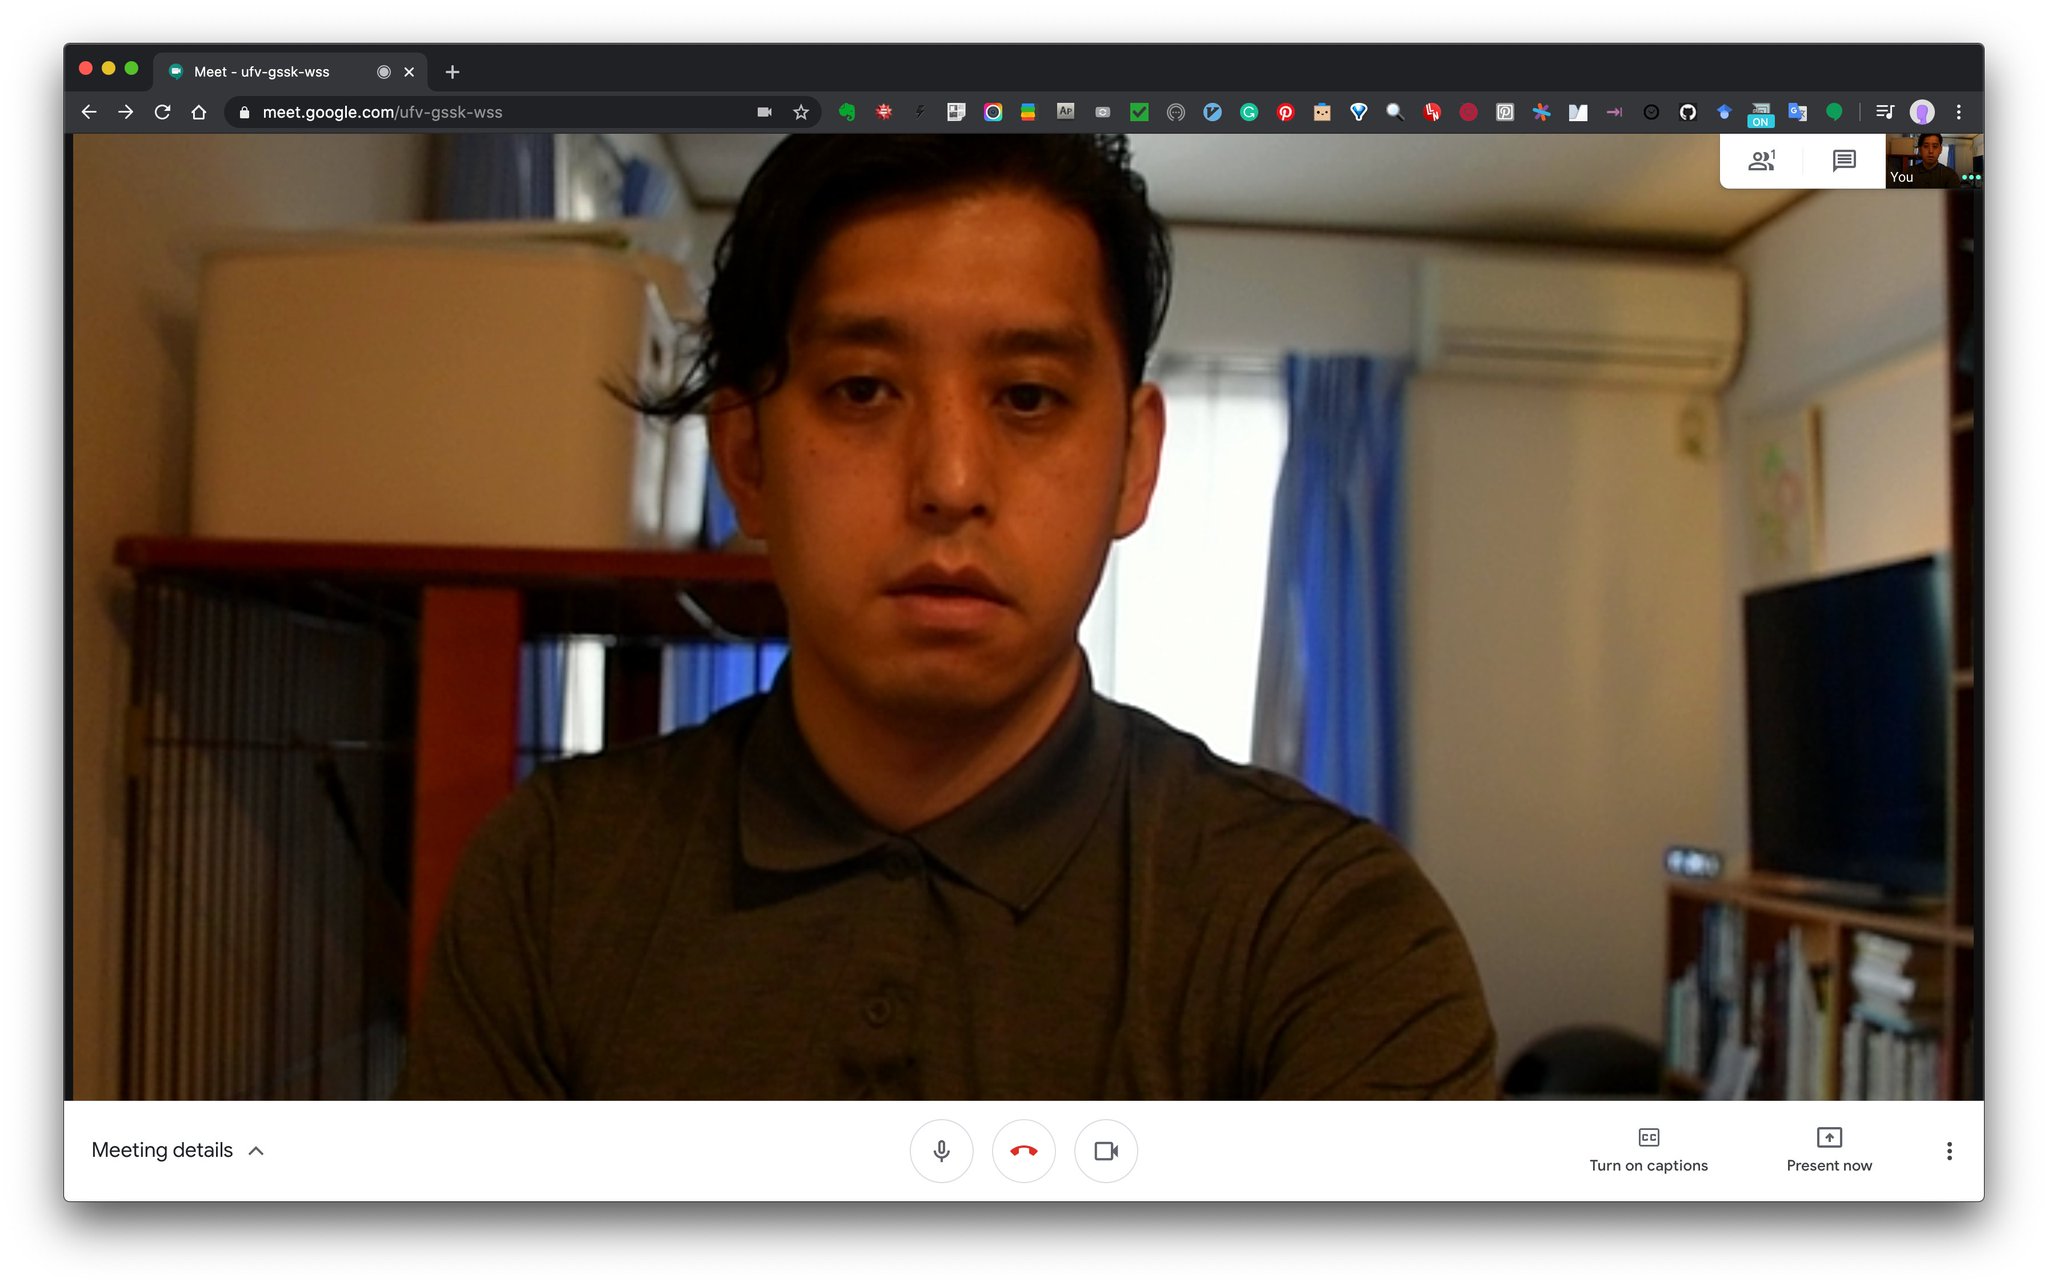
Task: Open the GitHub extension icon
Action: 1687,112
